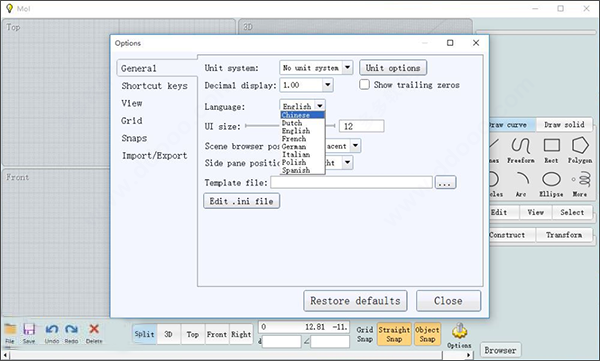The width and height of the screenshot is (600, 361).
Task: Select the Ellipse tool
Action: [x=551, y=179]
